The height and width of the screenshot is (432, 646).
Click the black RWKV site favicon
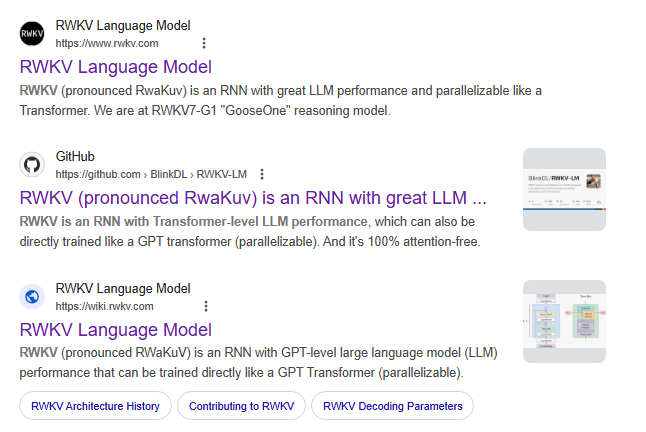(32, 34)
